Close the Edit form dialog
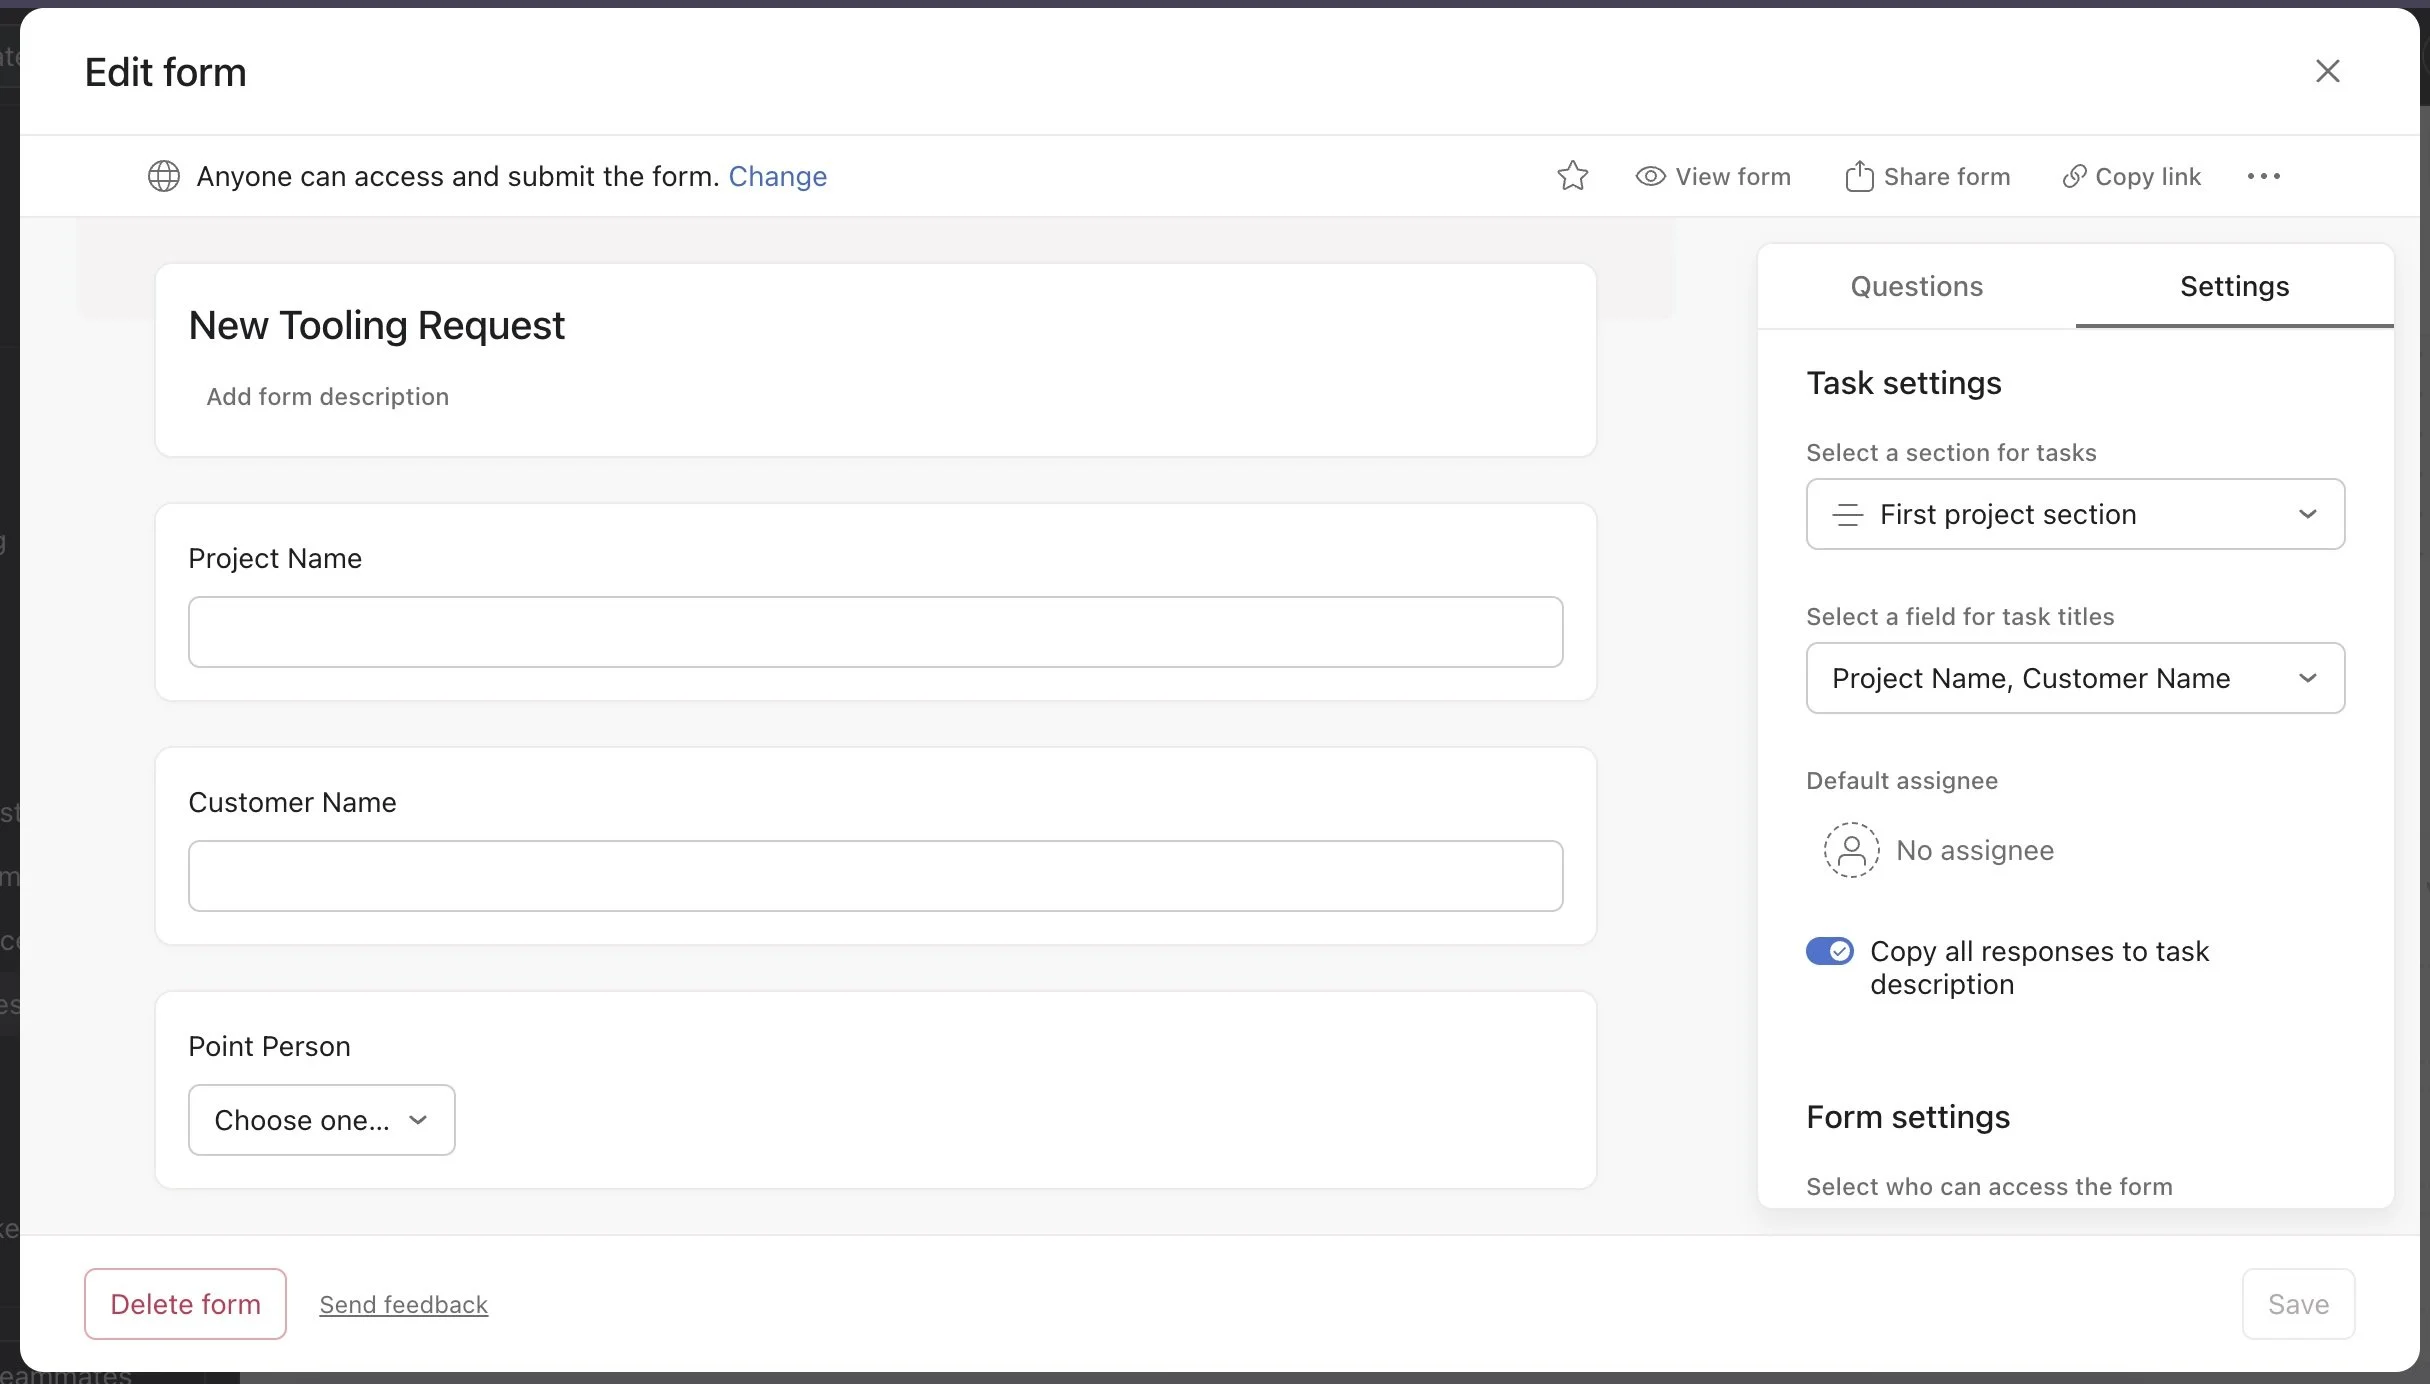 pos(2328,70)
